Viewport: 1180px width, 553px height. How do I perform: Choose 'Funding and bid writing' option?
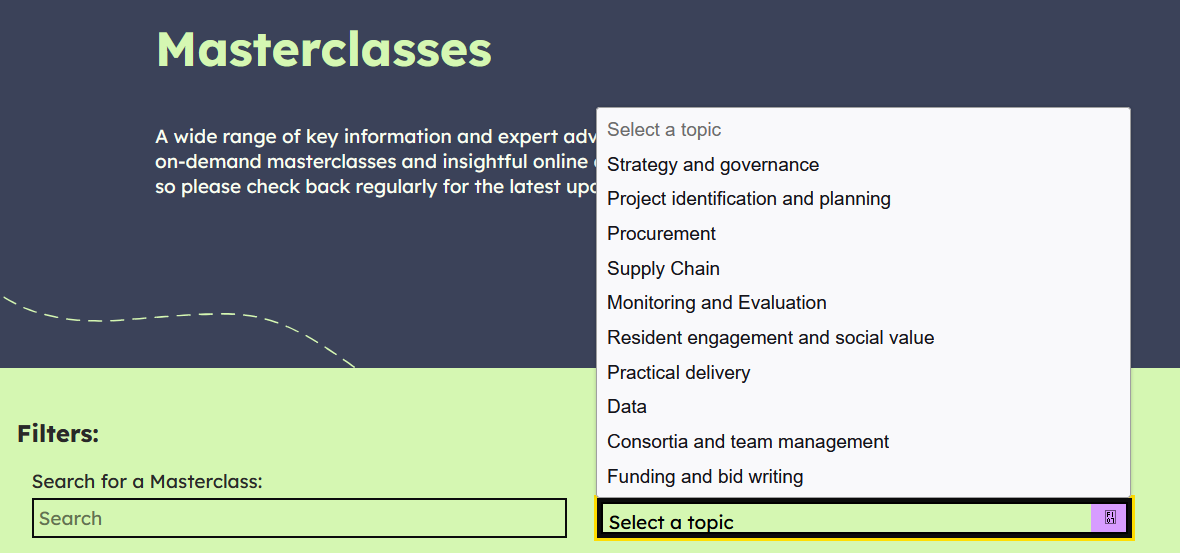tap(705, 477)
